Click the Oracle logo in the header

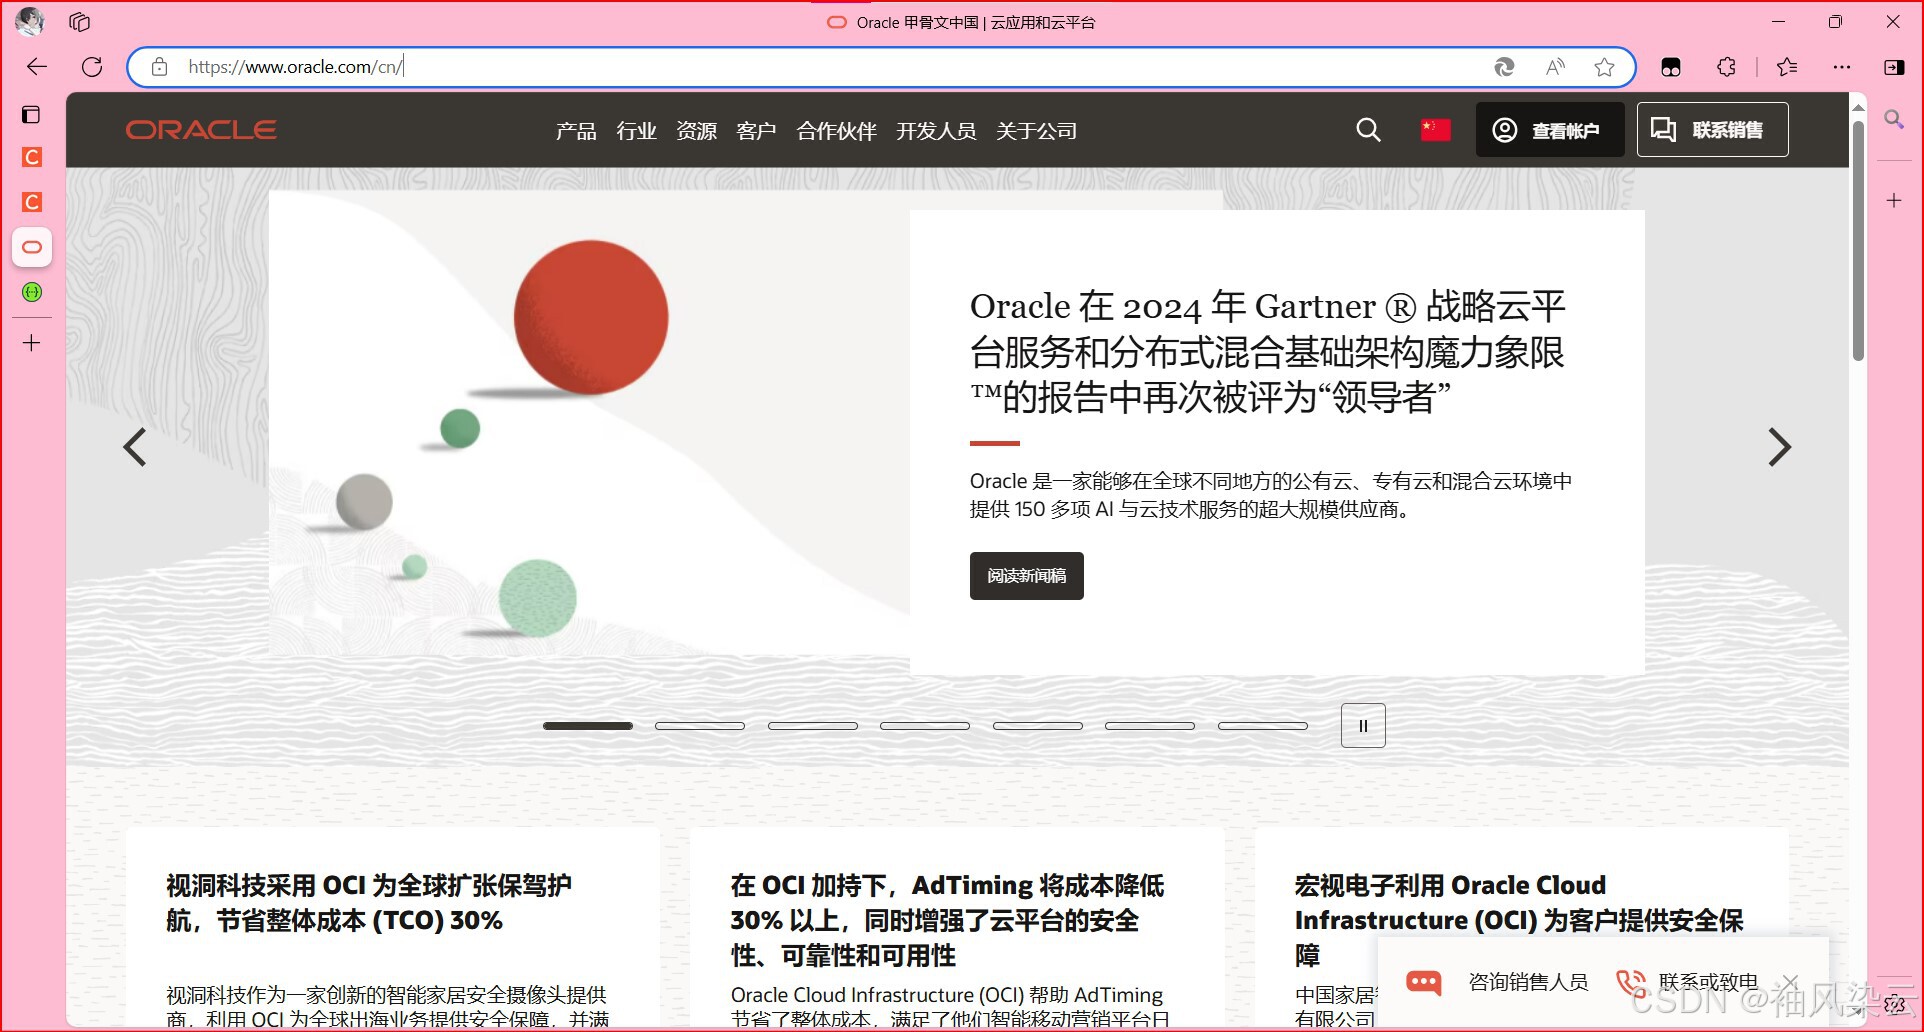201,130
